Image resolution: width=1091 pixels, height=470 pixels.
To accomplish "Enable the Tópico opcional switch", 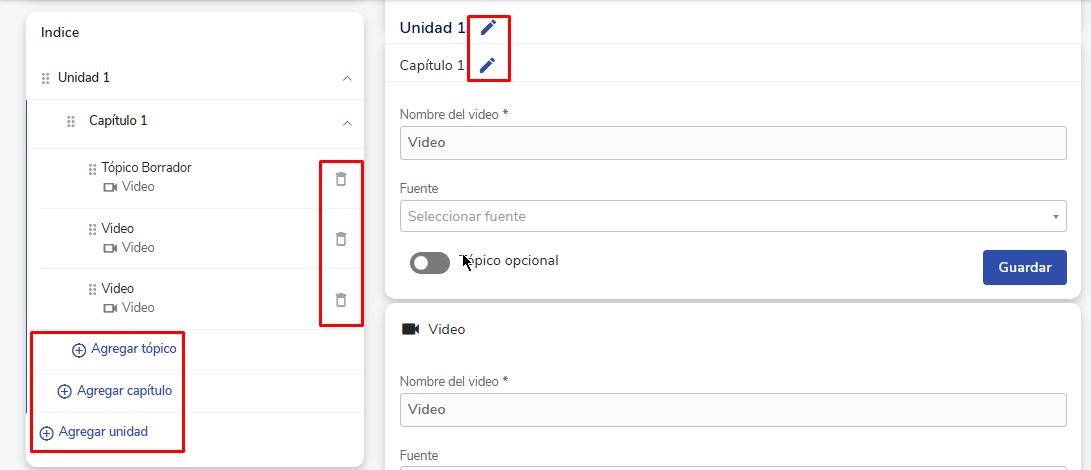I will tap(430, 262).
